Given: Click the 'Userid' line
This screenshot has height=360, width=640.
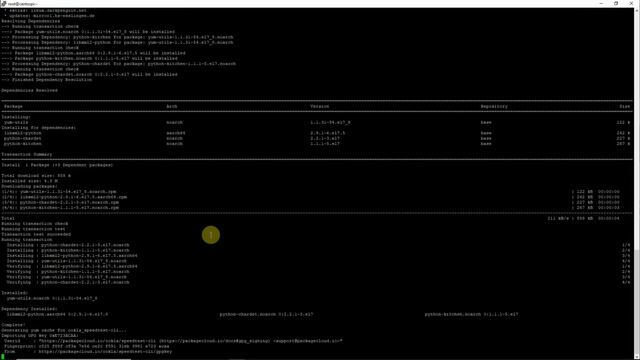Looking at the screenshot, I should coord(173,341).
